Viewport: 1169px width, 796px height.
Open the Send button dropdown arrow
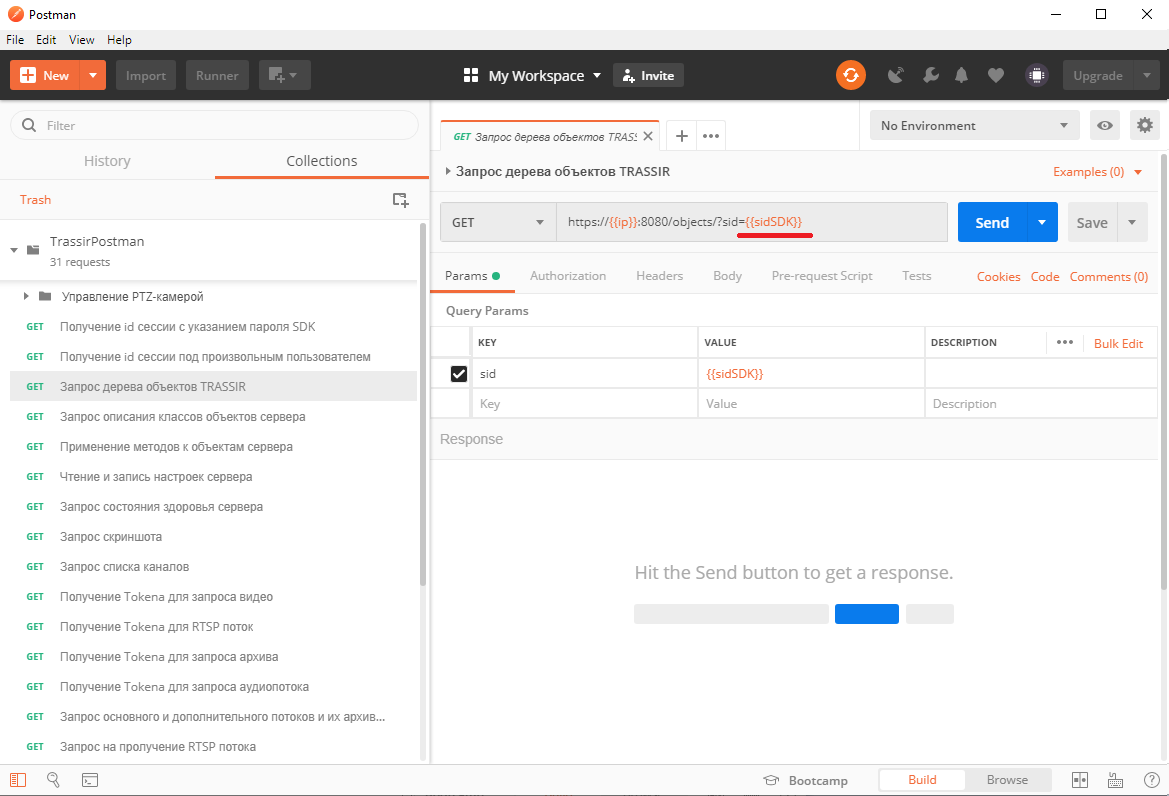[1042, 222]
